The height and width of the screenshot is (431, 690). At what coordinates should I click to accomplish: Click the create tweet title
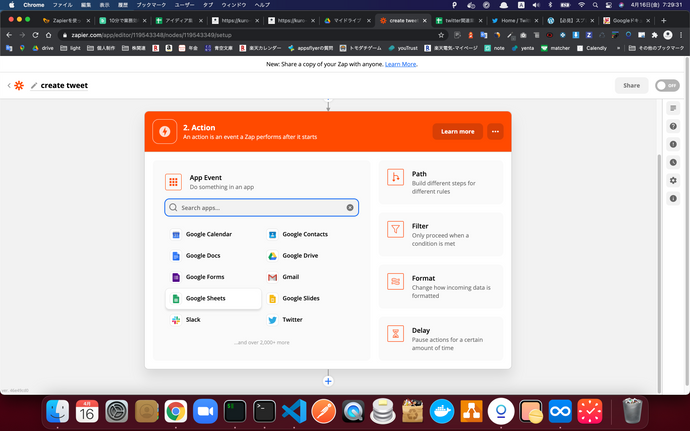click(x=64, y=85)
